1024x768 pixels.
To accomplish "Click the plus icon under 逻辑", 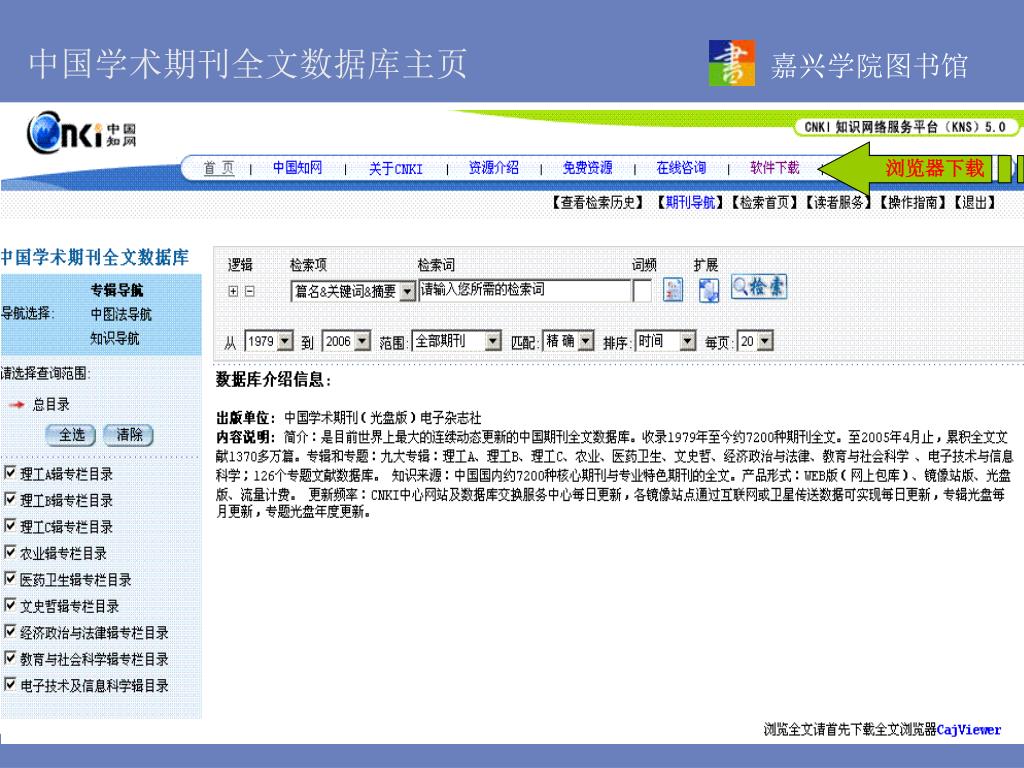I will [233, 291].
